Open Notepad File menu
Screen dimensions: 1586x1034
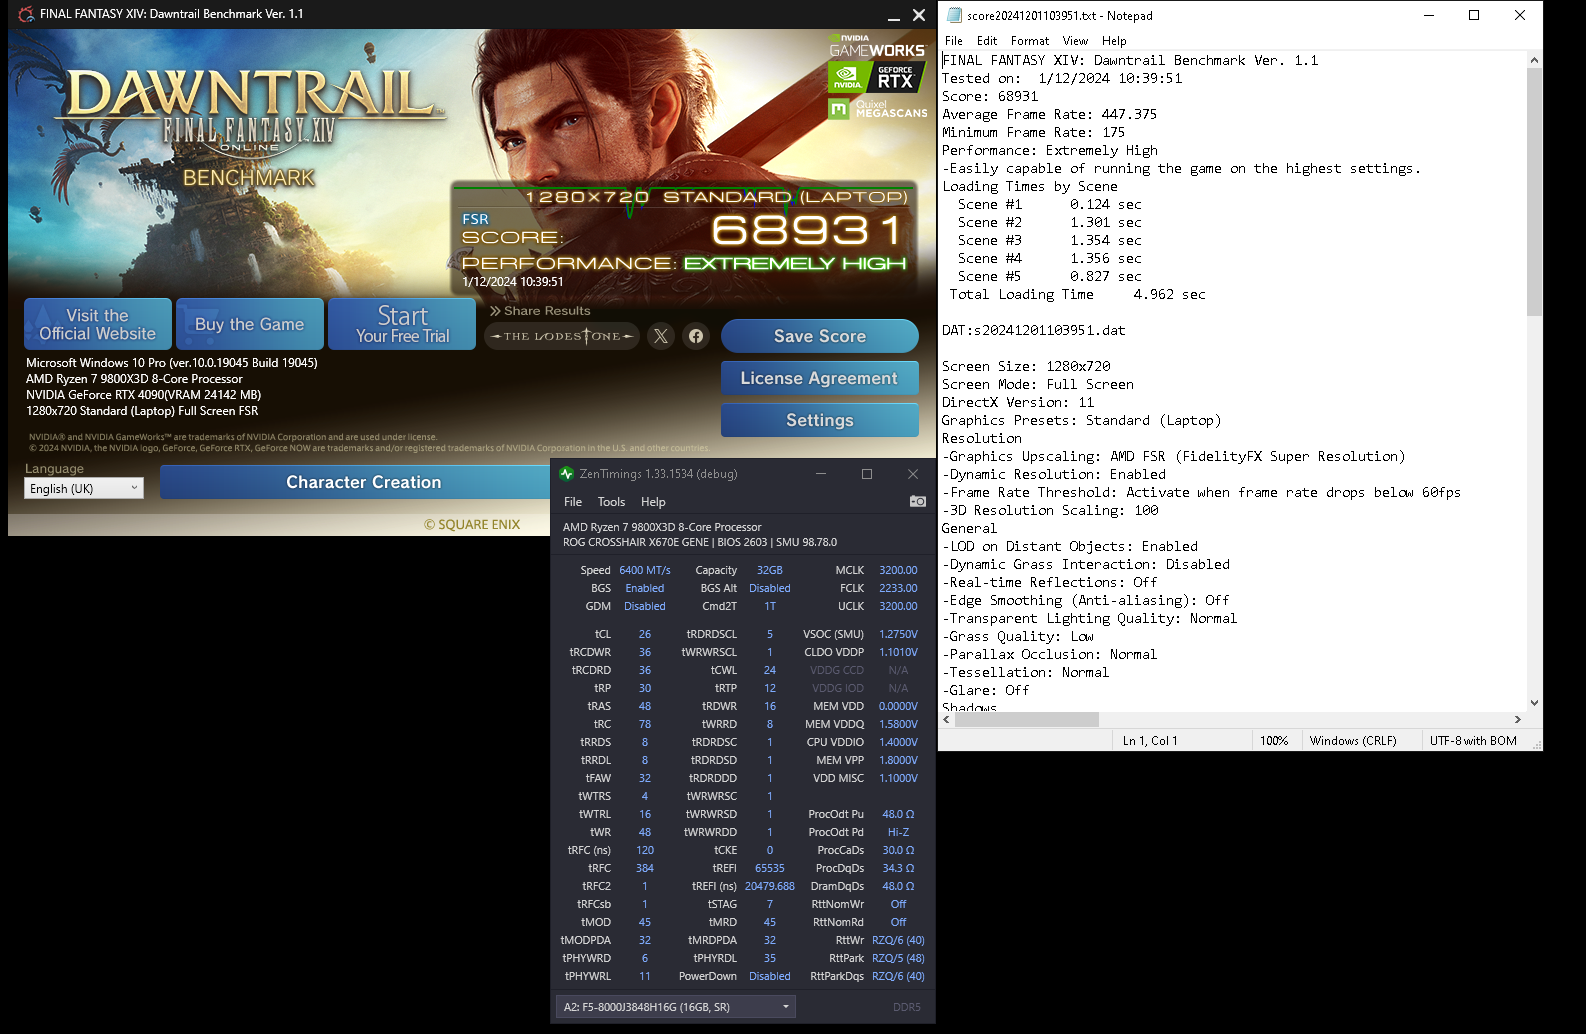coord(954,41)
